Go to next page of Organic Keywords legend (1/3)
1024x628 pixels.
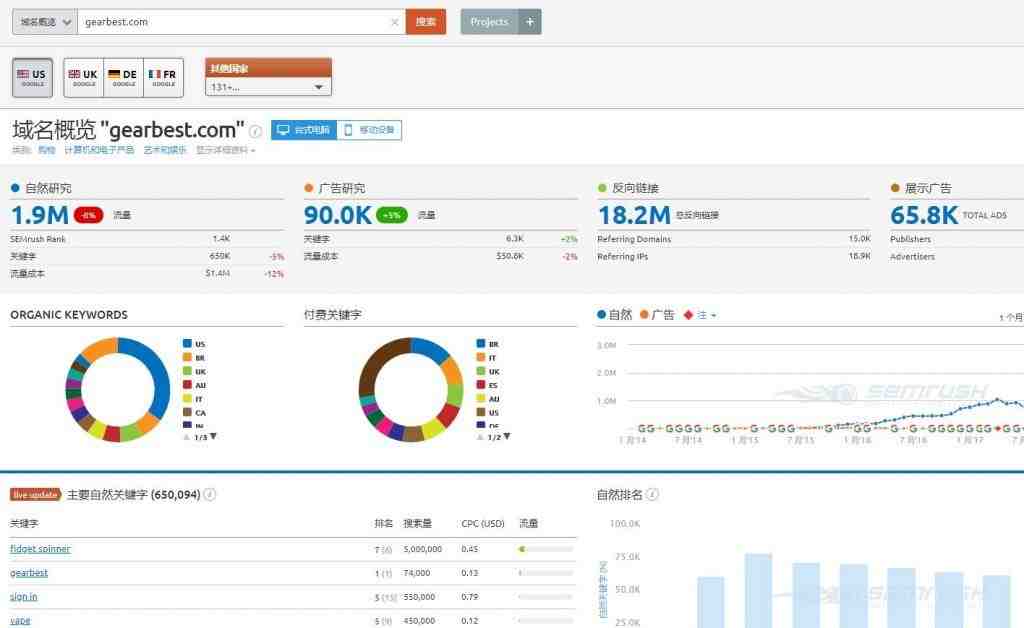point(214,436)
